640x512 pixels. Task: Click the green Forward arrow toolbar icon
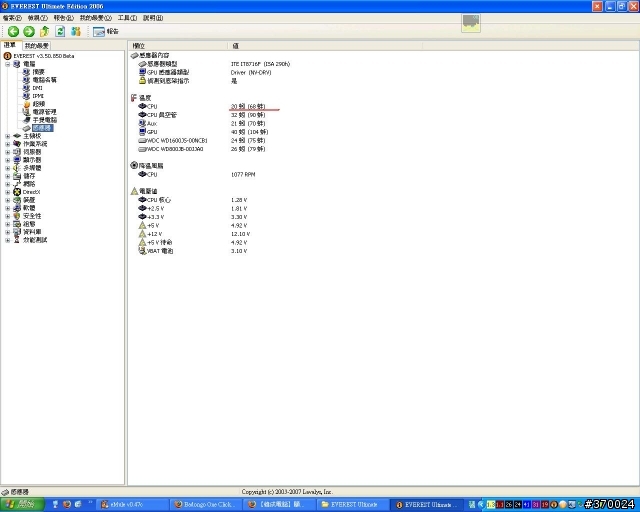pyautogui.click(x=29, y=31)
